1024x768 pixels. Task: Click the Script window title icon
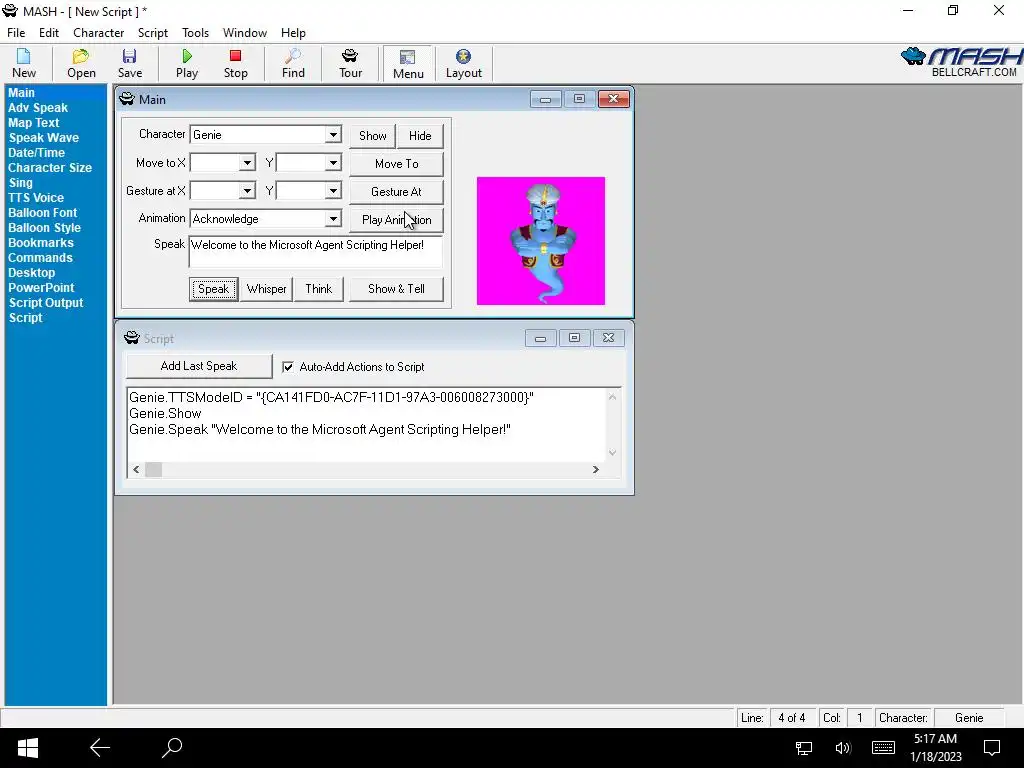pyautogui.click(x=132, y=338)
